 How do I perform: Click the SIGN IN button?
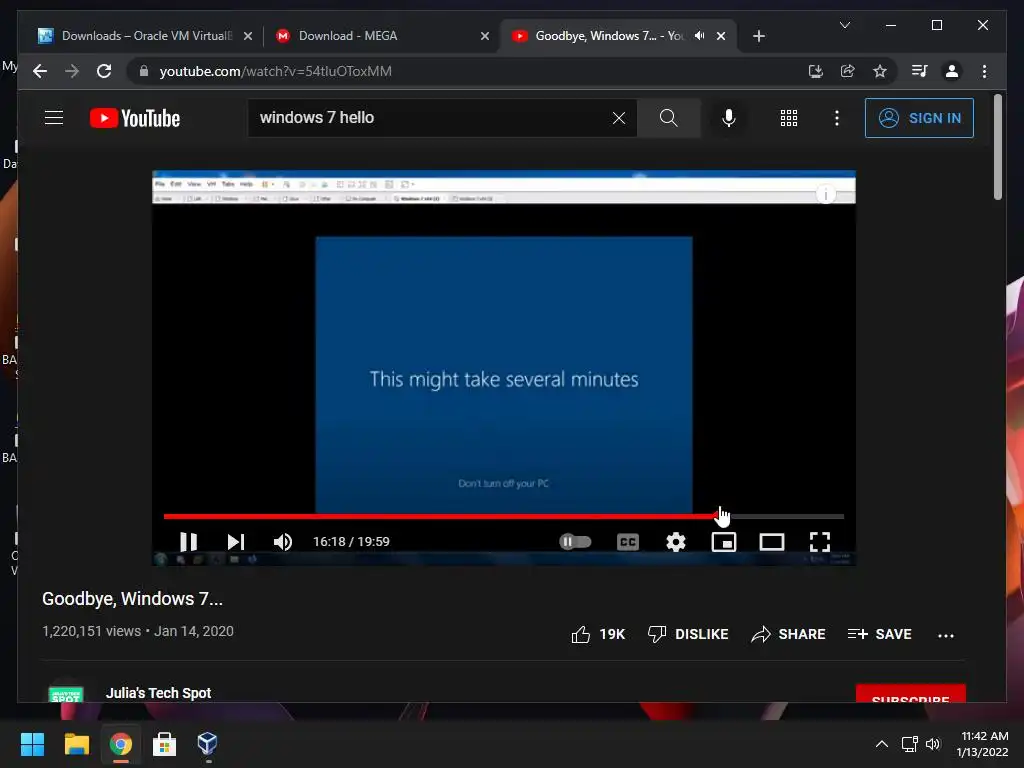[x=919, y=118]
